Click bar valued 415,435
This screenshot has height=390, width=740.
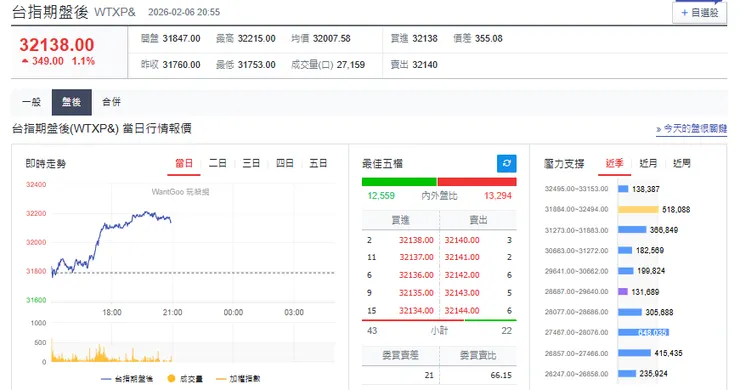click(x=634, y=353)
